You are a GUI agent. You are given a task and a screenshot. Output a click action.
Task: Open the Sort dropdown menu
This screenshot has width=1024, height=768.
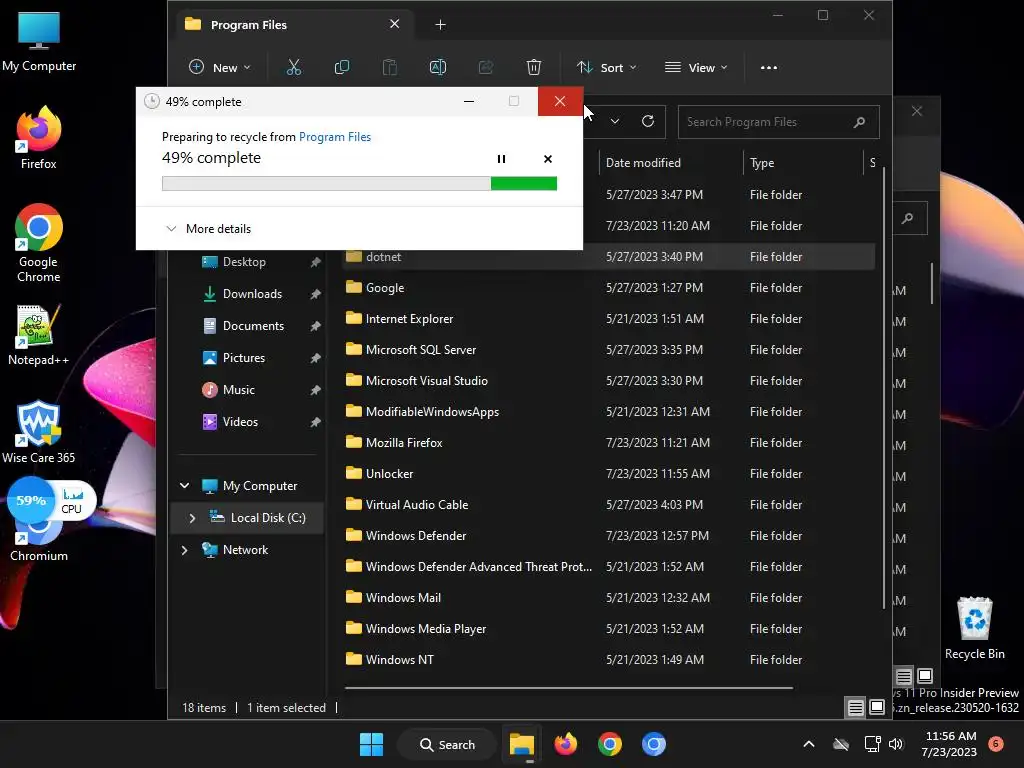607,67
